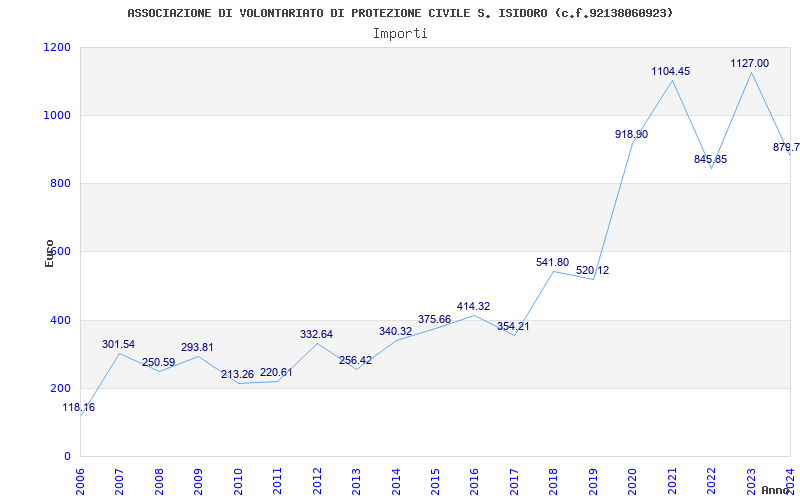Image resolution: width=800 pixels, height=500 pixels.
Task: Select the 256.42 data label
Action: pyautogui.click(x=356, y=360)
